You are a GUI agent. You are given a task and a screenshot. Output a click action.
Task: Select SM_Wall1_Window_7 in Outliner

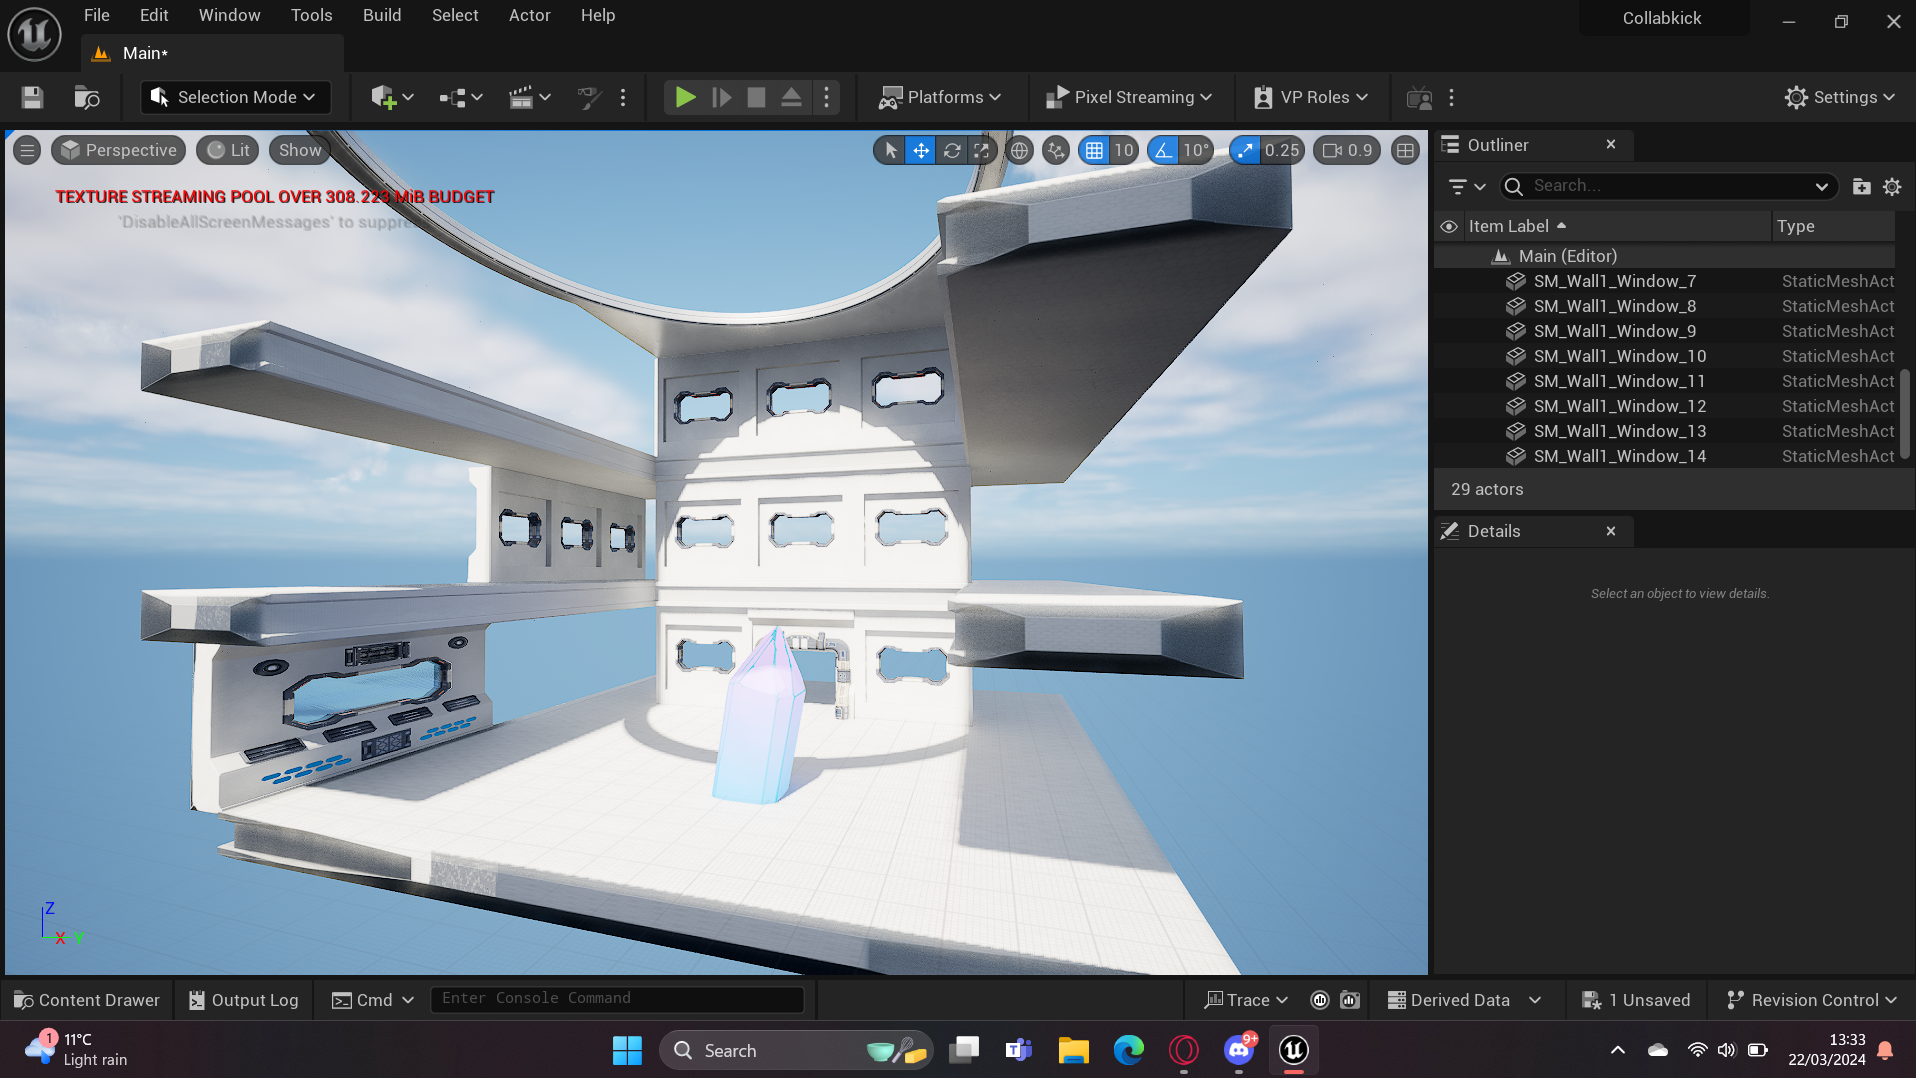coord(1664,281)
